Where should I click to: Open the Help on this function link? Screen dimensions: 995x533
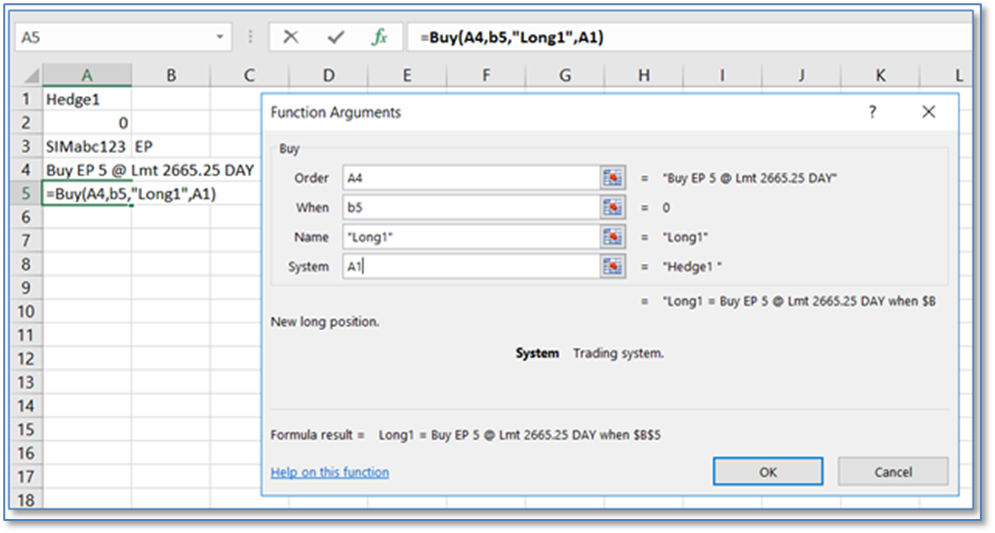[x=329, y=472]
